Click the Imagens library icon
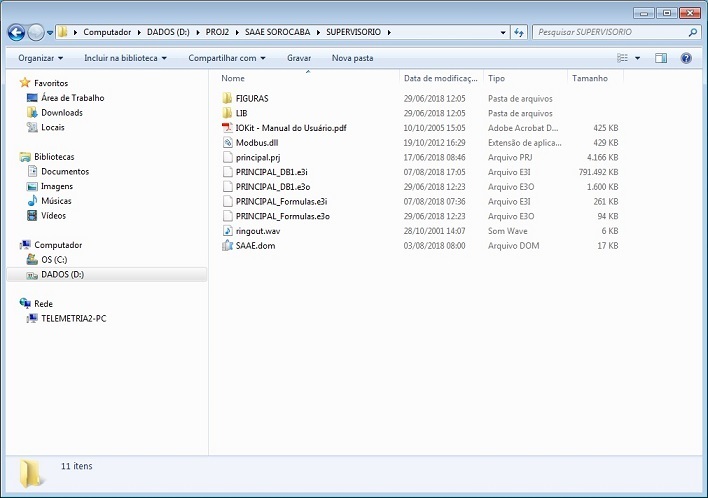 tap(32, 186)
